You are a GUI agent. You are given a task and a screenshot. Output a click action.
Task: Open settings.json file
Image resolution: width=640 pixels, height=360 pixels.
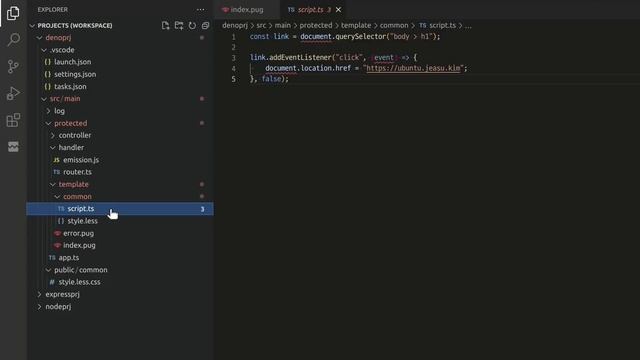(x=75, y=74)
